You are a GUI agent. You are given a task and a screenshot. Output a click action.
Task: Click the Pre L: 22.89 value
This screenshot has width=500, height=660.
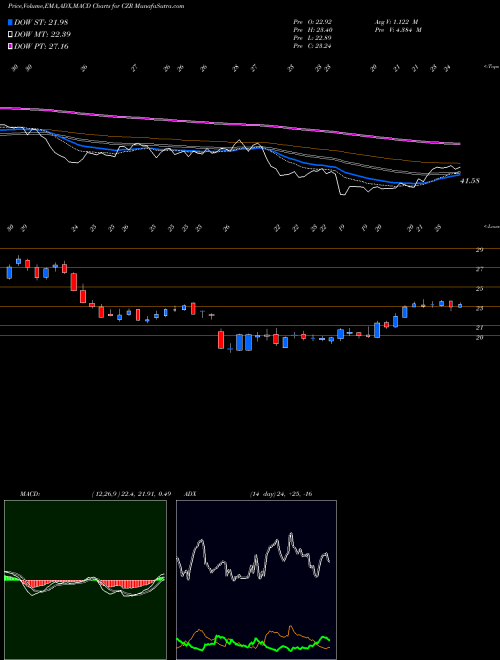pos(312,38)
